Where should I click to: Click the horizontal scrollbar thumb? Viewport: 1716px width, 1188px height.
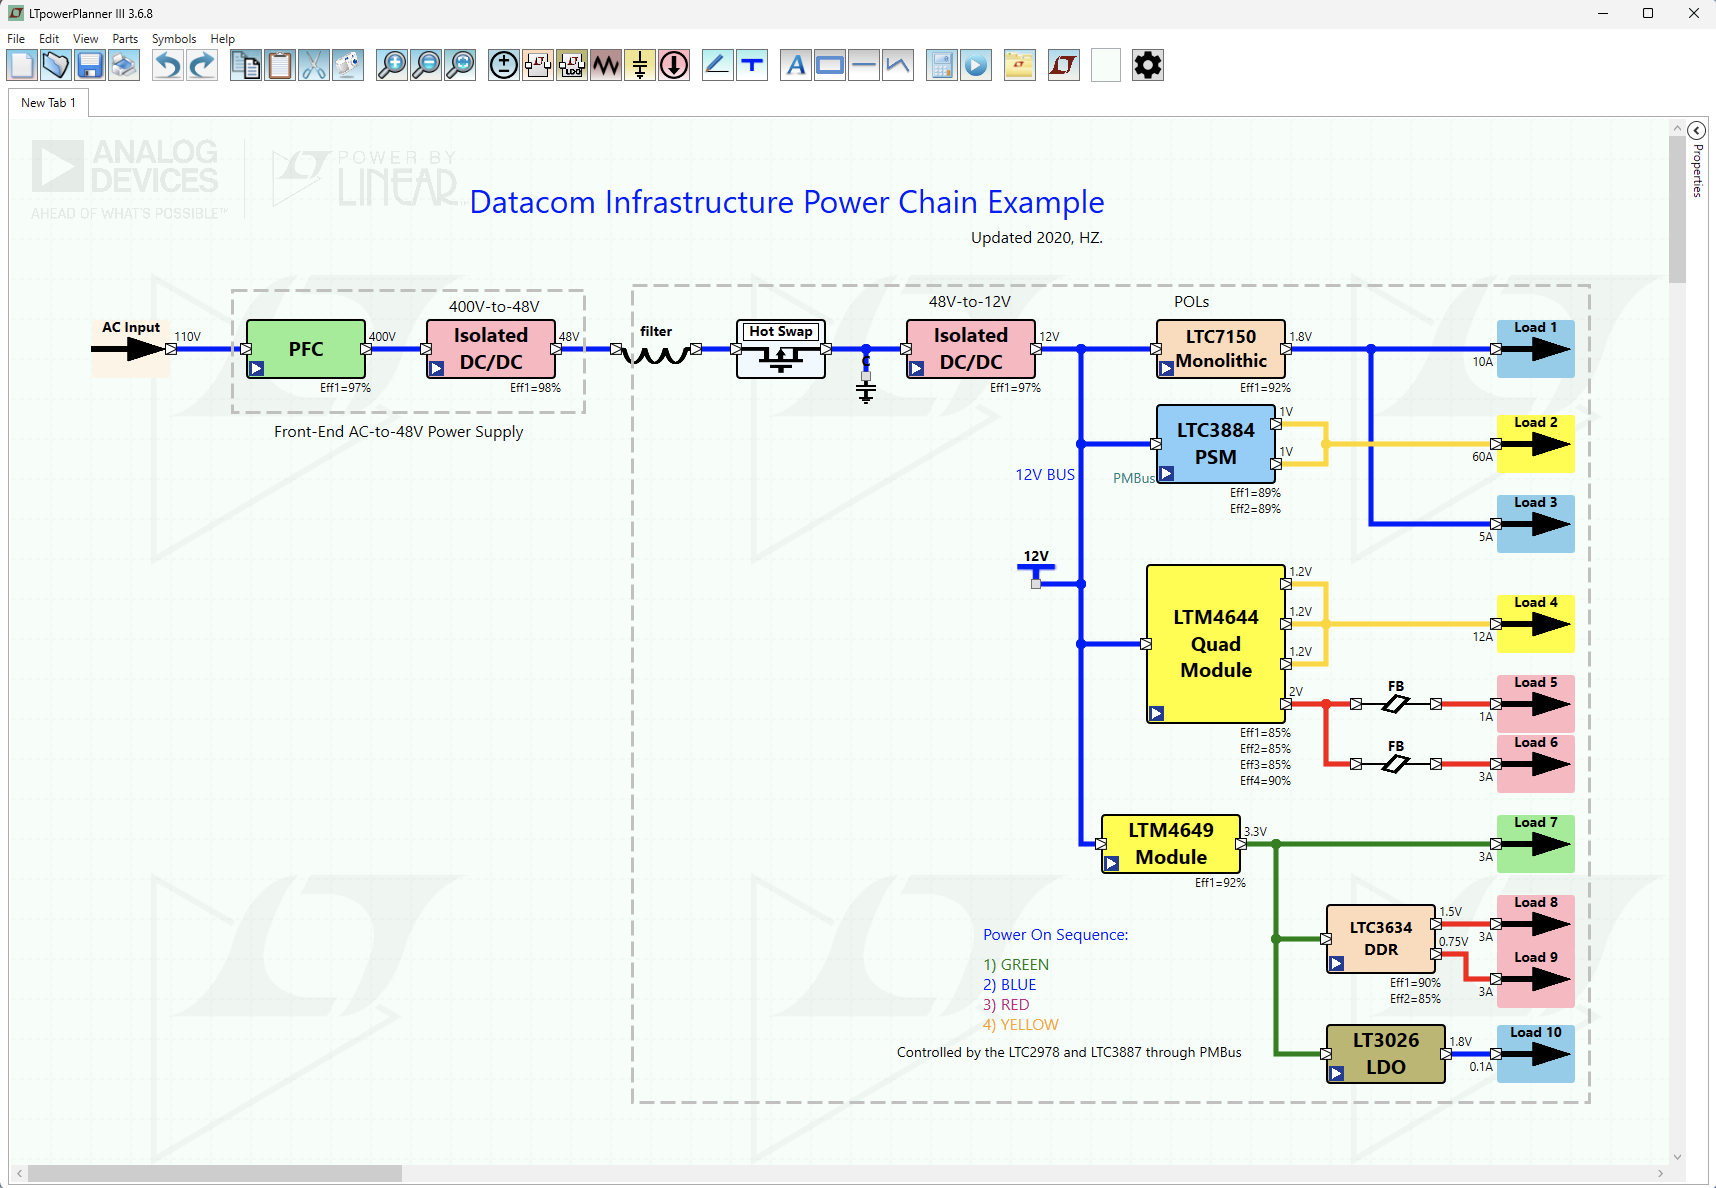(214, 1173)
